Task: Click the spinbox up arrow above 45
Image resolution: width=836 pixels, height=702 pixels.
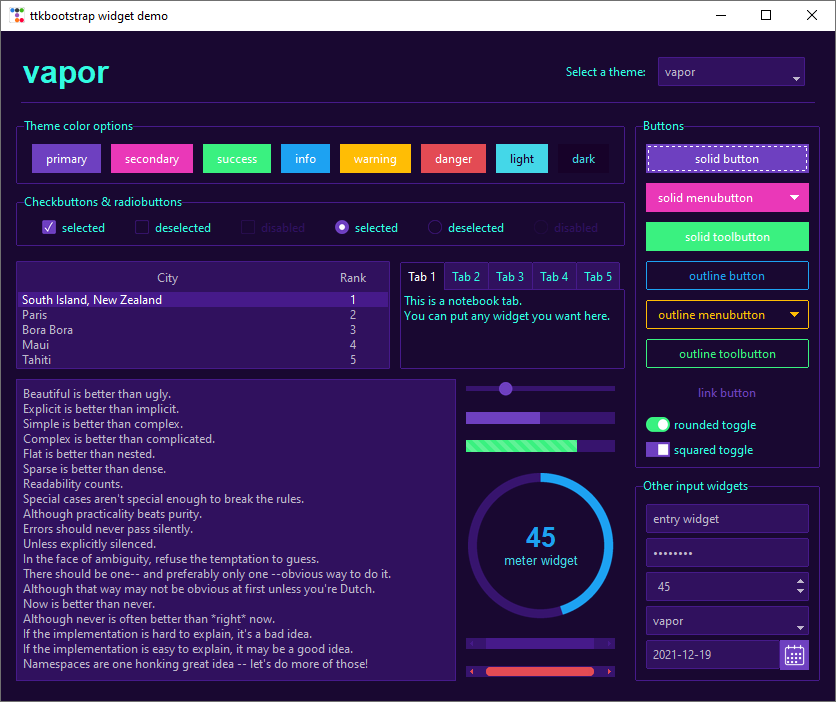Action: coord(800,581)
